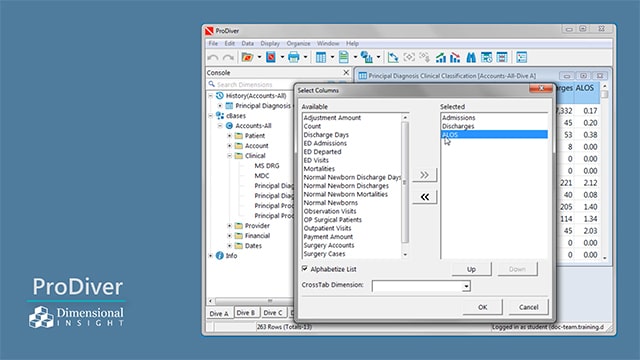
Task: Open the CrossTab Dimension dropdown
Action: coord(466,286)
